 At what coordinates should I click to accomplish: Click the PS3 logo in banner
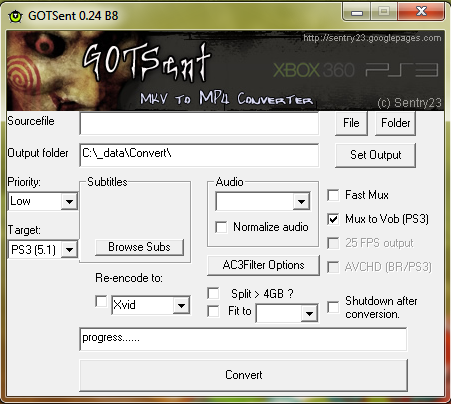[402, 70]
